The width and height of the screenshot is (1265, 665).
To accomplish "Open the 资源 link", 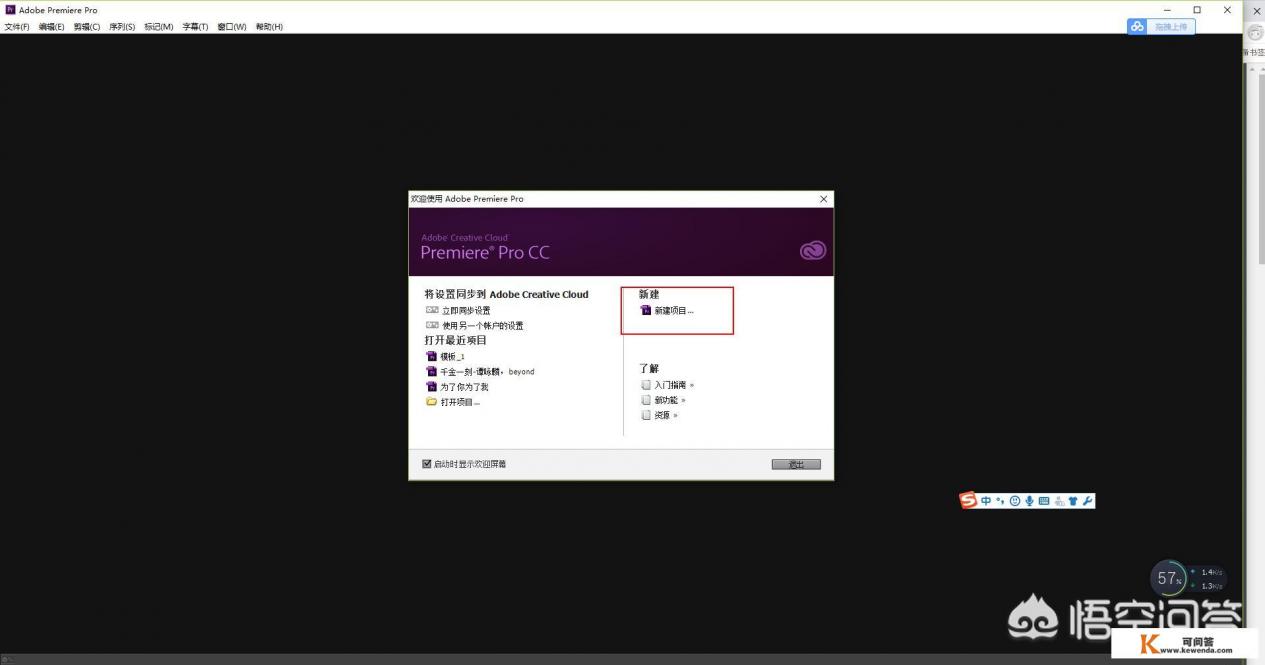I will click(x=666, y=415).
